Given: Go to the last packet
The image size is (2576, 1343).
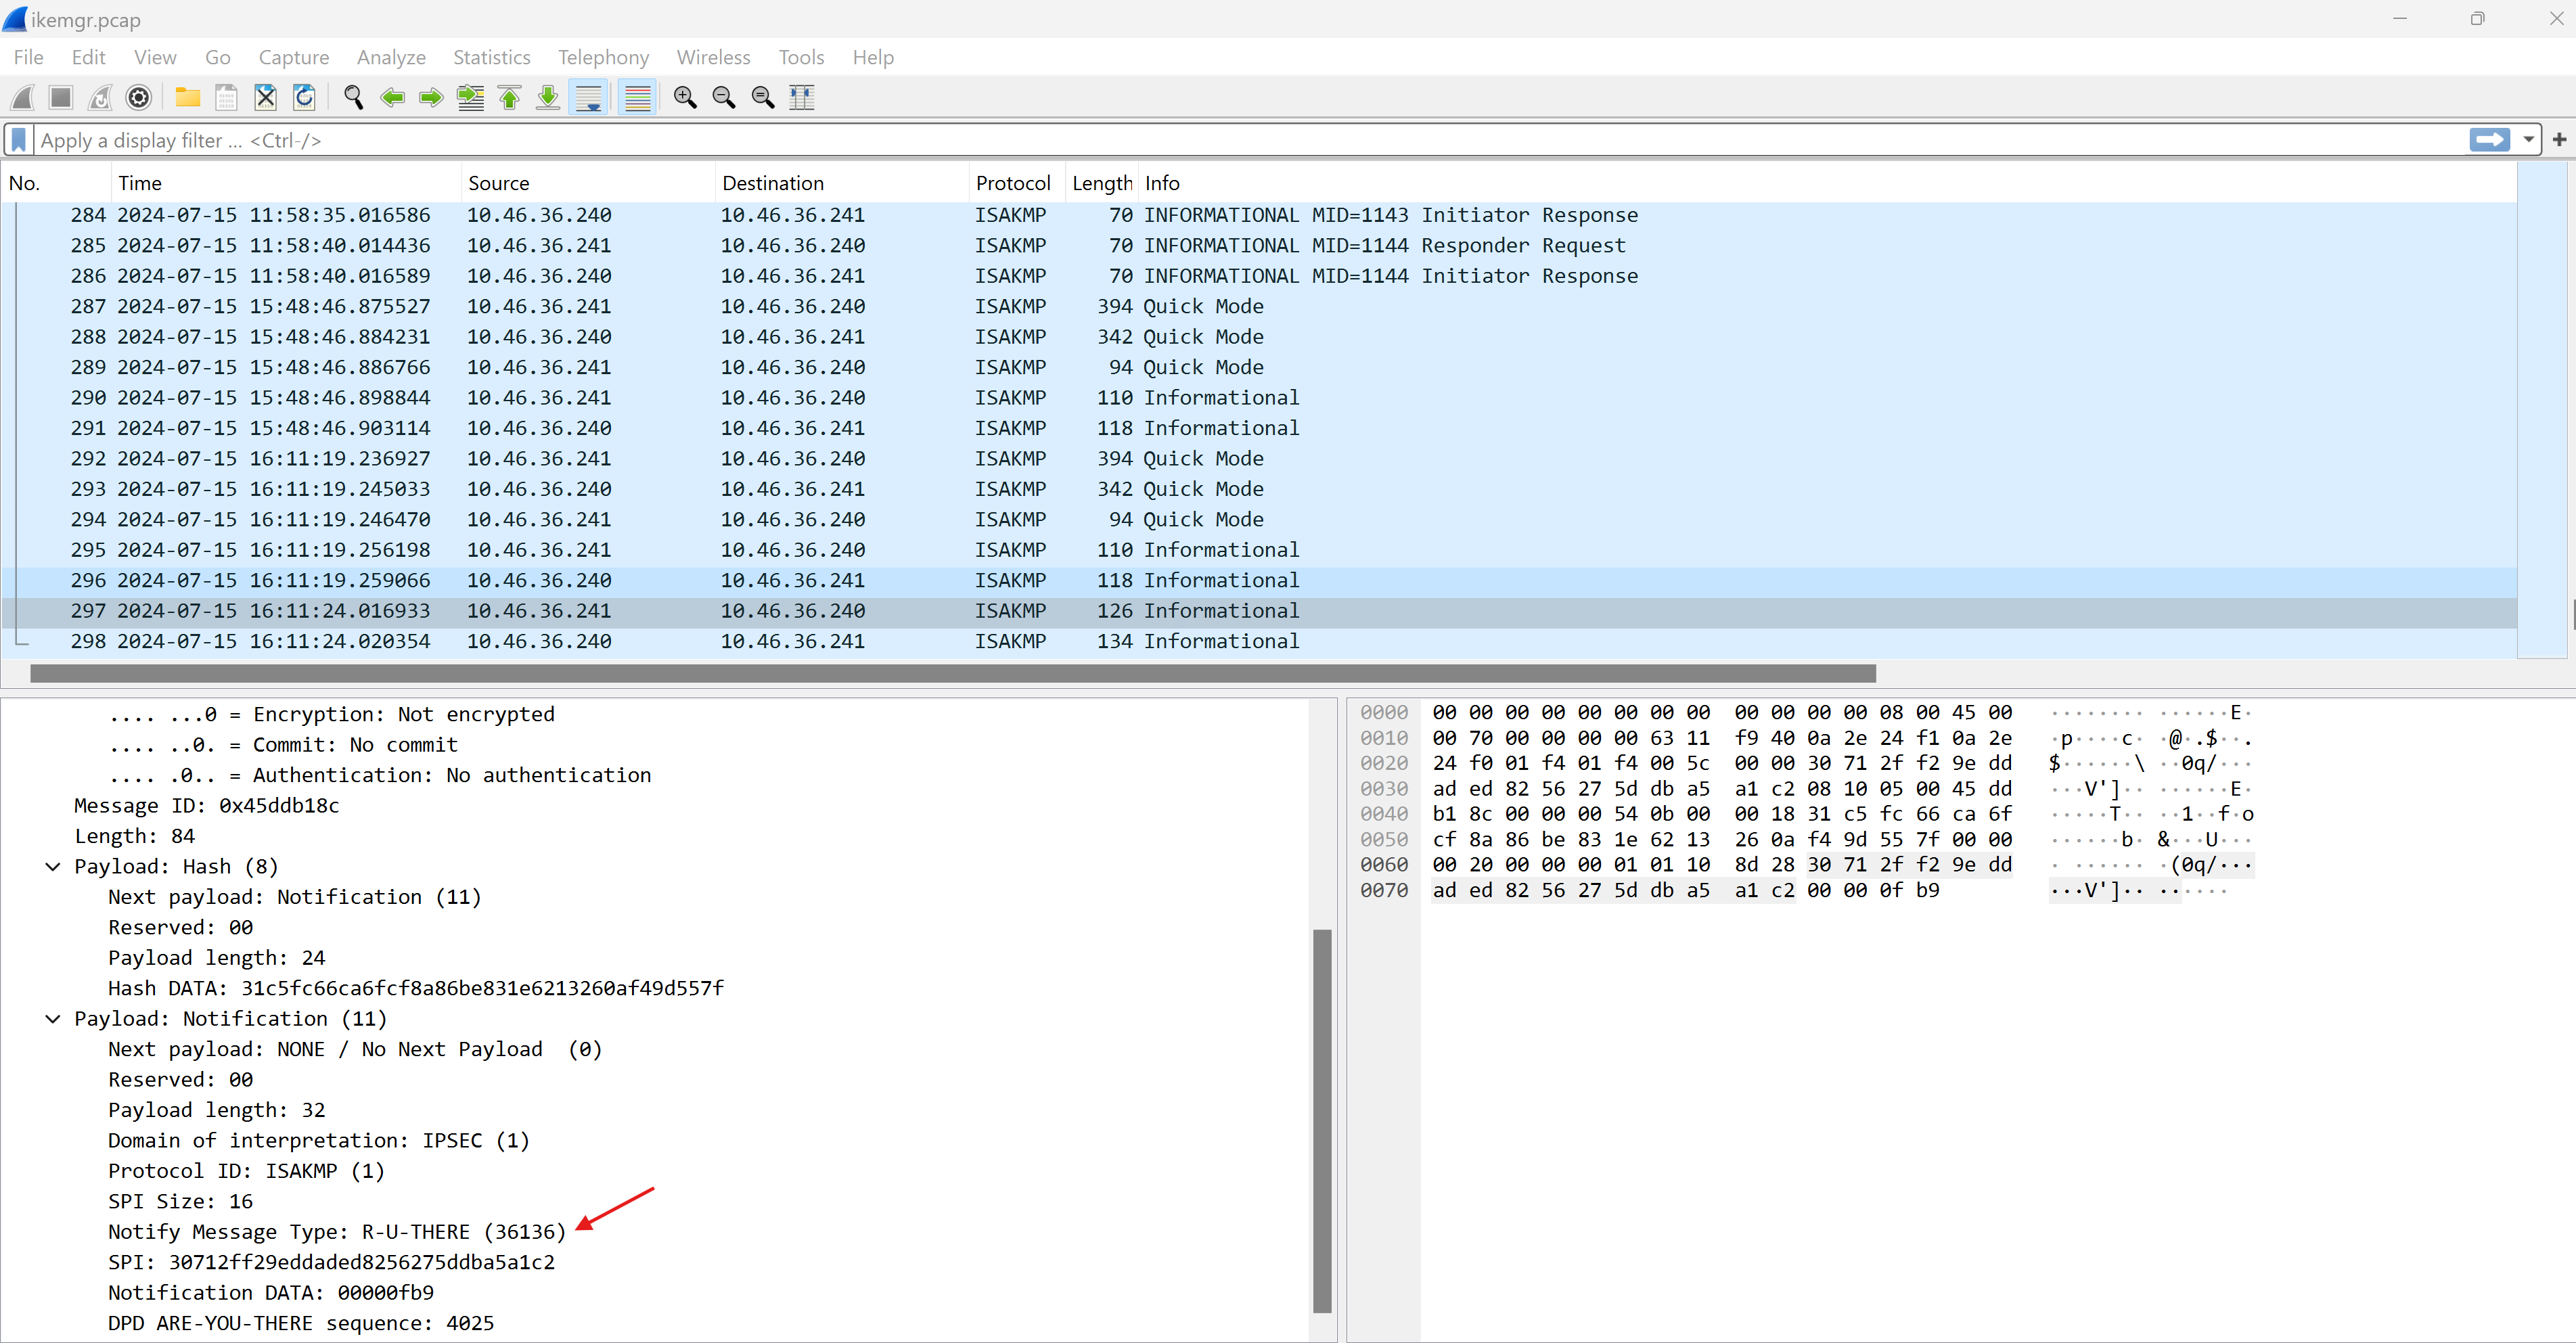Looking at the screenshot, I should point(547,97).
